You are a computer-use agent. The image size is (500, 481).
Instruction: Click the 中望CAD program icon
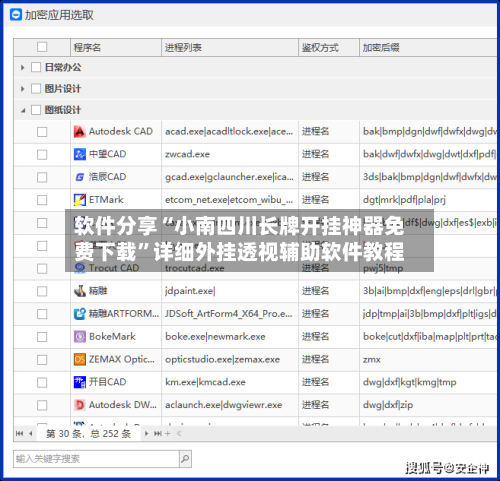click(79, 154)
